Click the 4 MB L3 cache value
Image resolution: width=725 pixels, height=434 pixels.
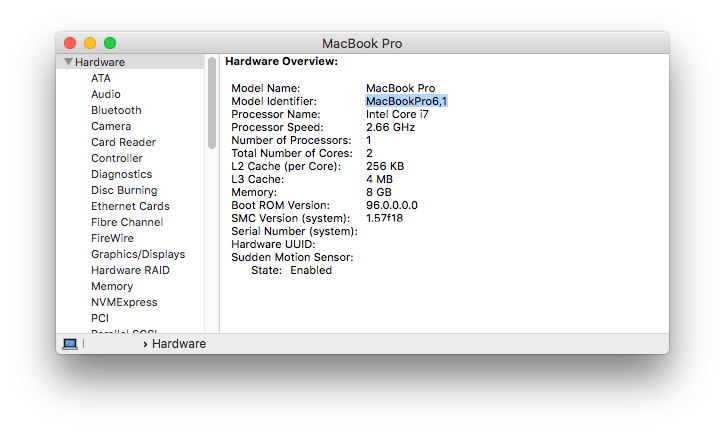[x=379, y=179]
